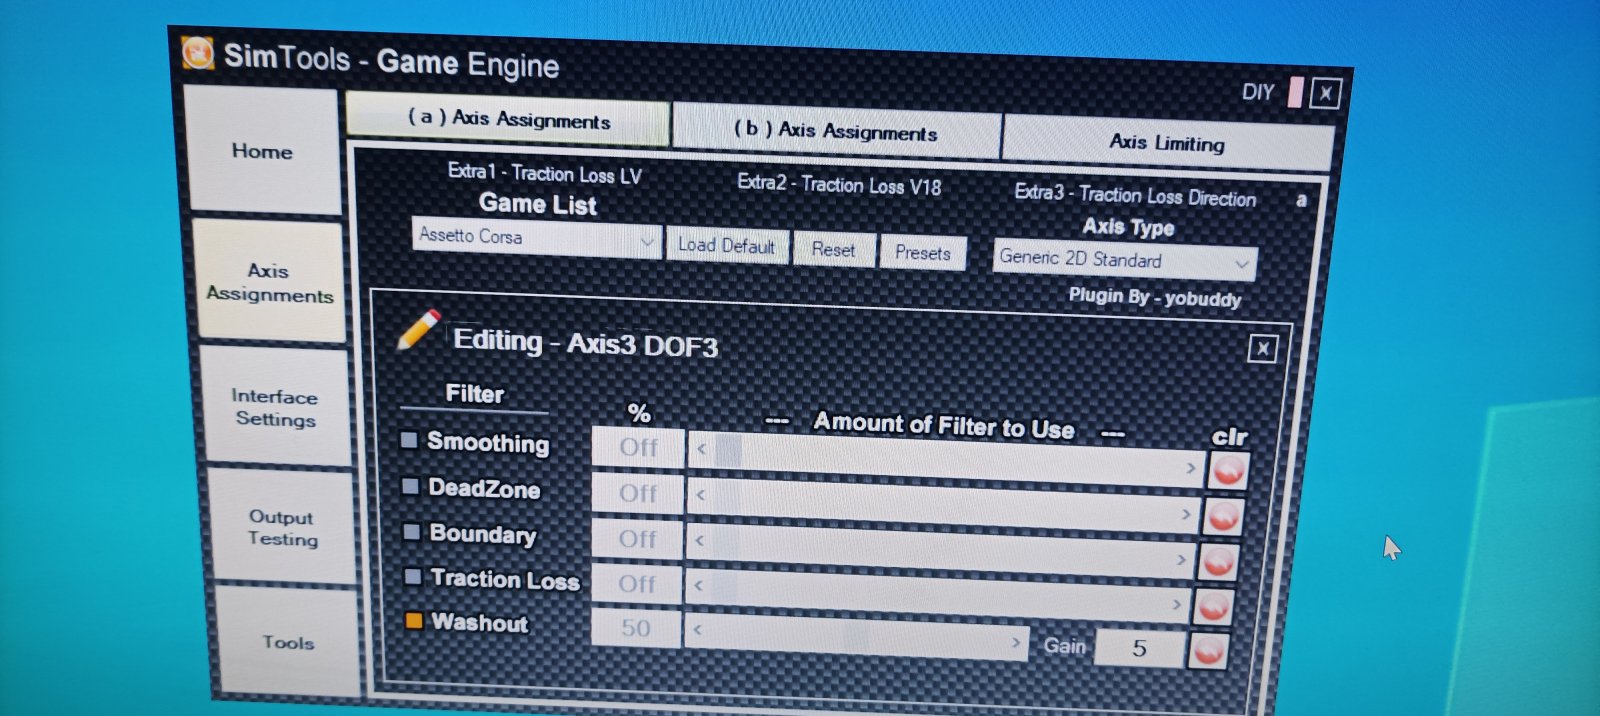Click the pencil editing icon
This screenshot has width=1600, height=716.
pos(418,330)
